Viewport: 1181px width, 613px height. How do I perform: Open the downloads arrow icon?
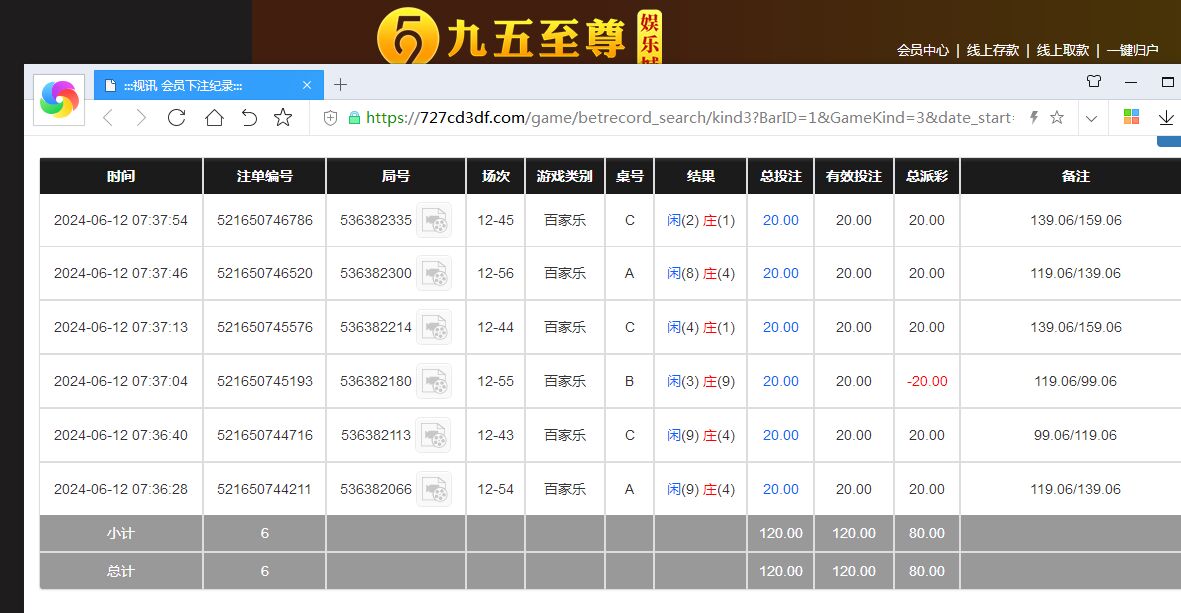pos(1166,118)
